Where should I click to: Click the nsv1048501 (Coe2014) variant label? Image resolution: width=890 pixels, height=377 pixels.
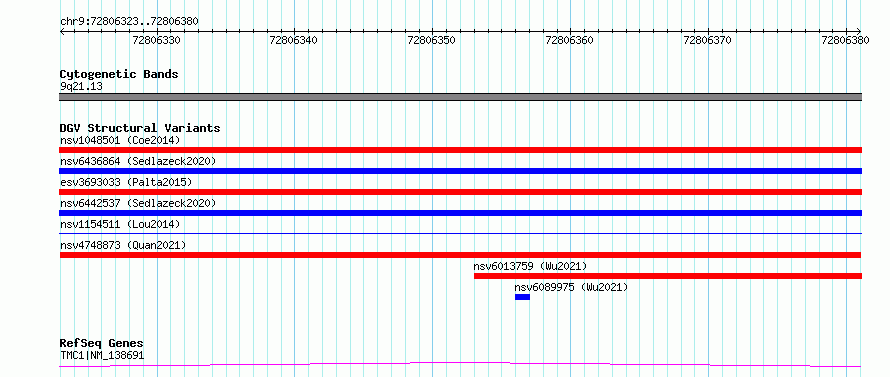[x=120, y=140]
